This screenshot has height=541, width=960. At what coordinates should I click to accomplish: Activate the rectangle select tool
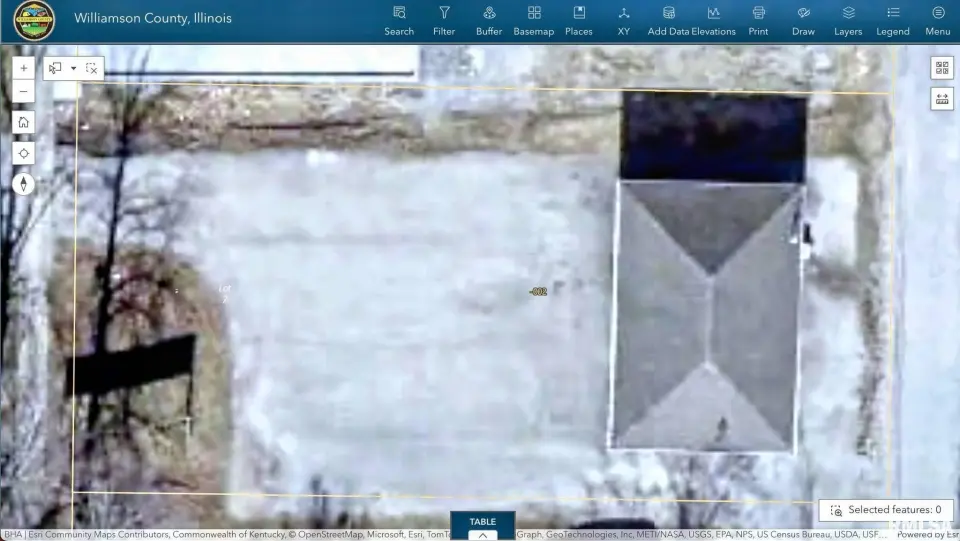56,69
